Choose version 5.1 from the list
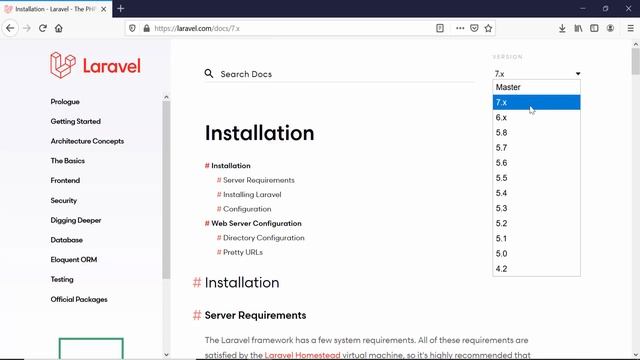The height and width of the screenshot is (360, 640). [x=536, y=238]
